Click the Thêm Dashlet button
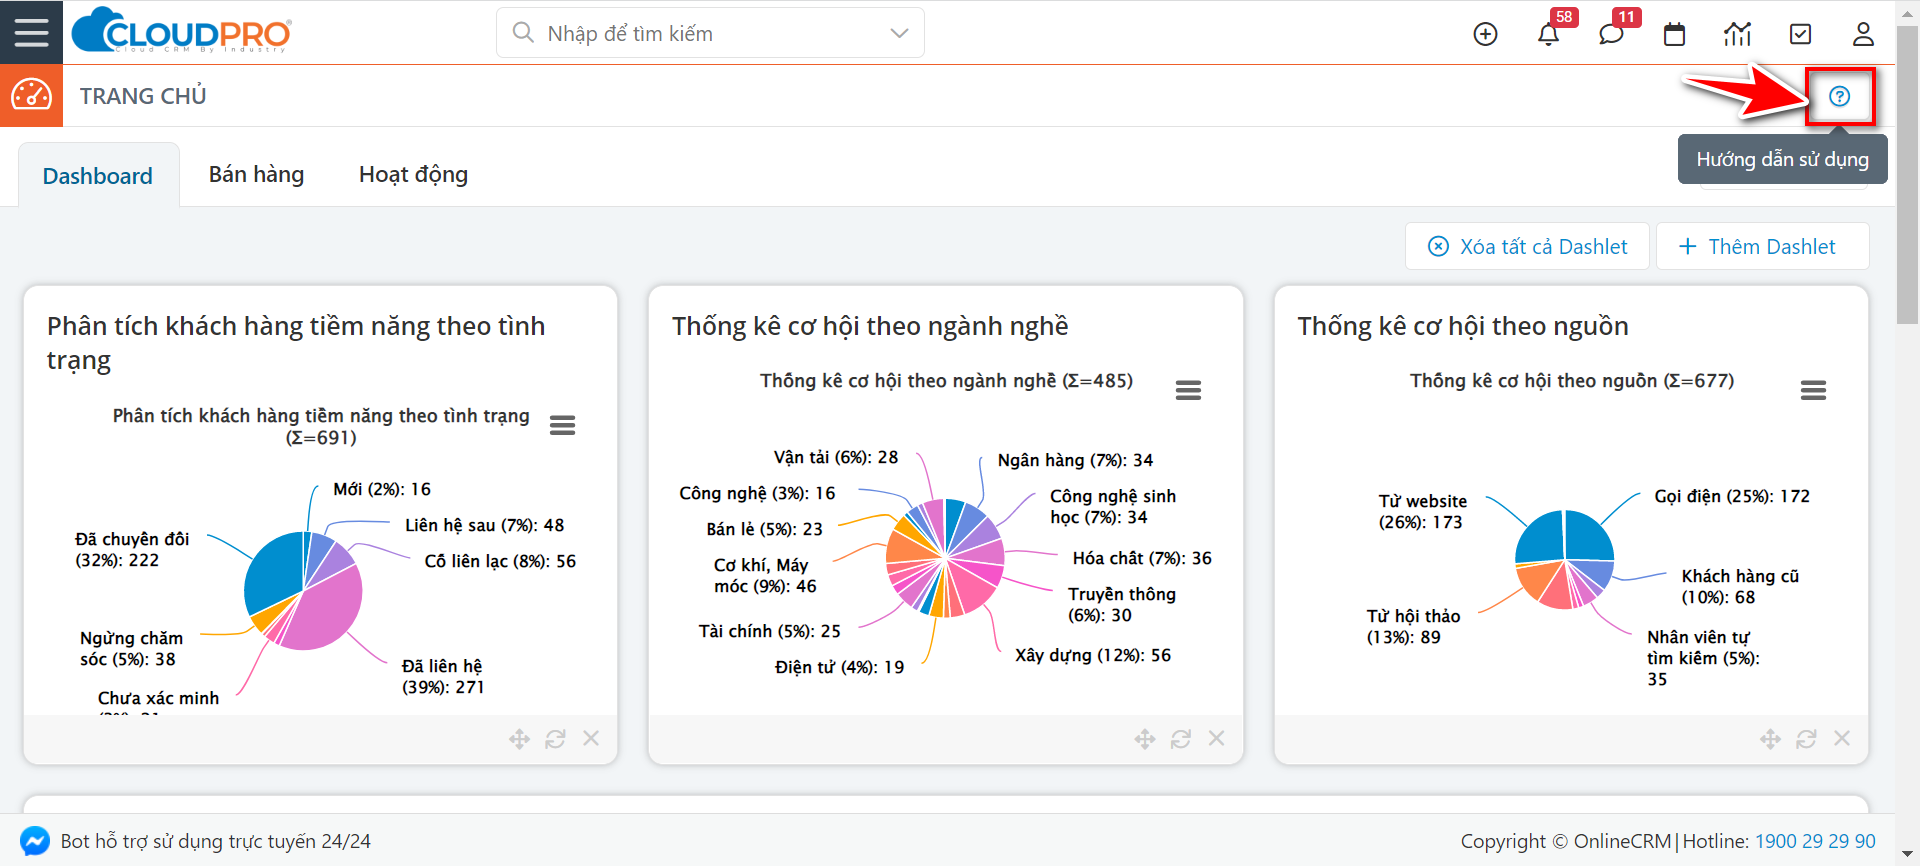The image size is (1920, 866). [x=1761, y=246]
